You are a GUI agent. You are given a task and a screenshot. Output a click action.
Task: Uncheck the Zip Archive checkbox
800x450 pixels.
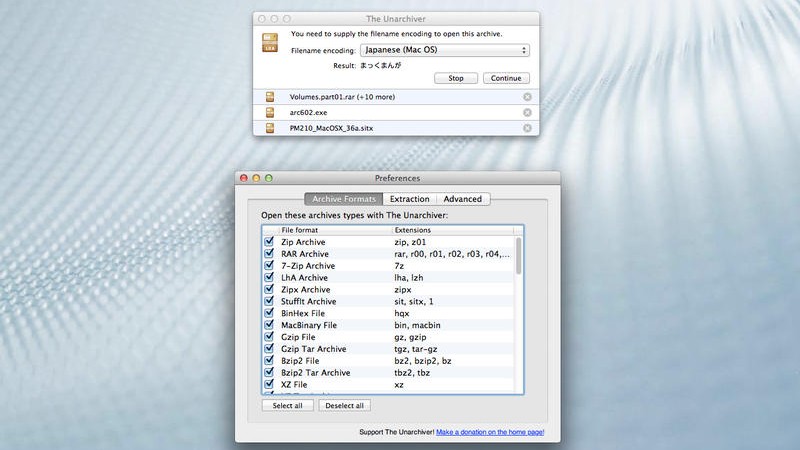(x=268, y=242)
